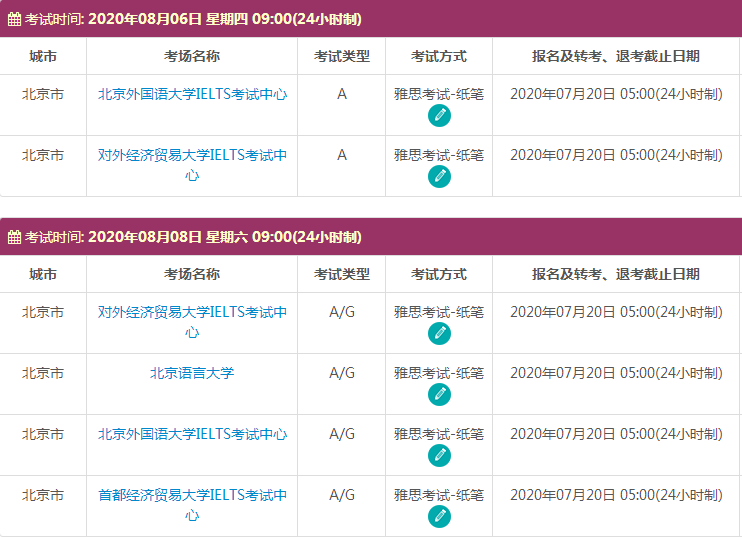The height and width of the screenshot is (537, 742).
Task: Click 考试类型 column header in first table
Action: 342,56
